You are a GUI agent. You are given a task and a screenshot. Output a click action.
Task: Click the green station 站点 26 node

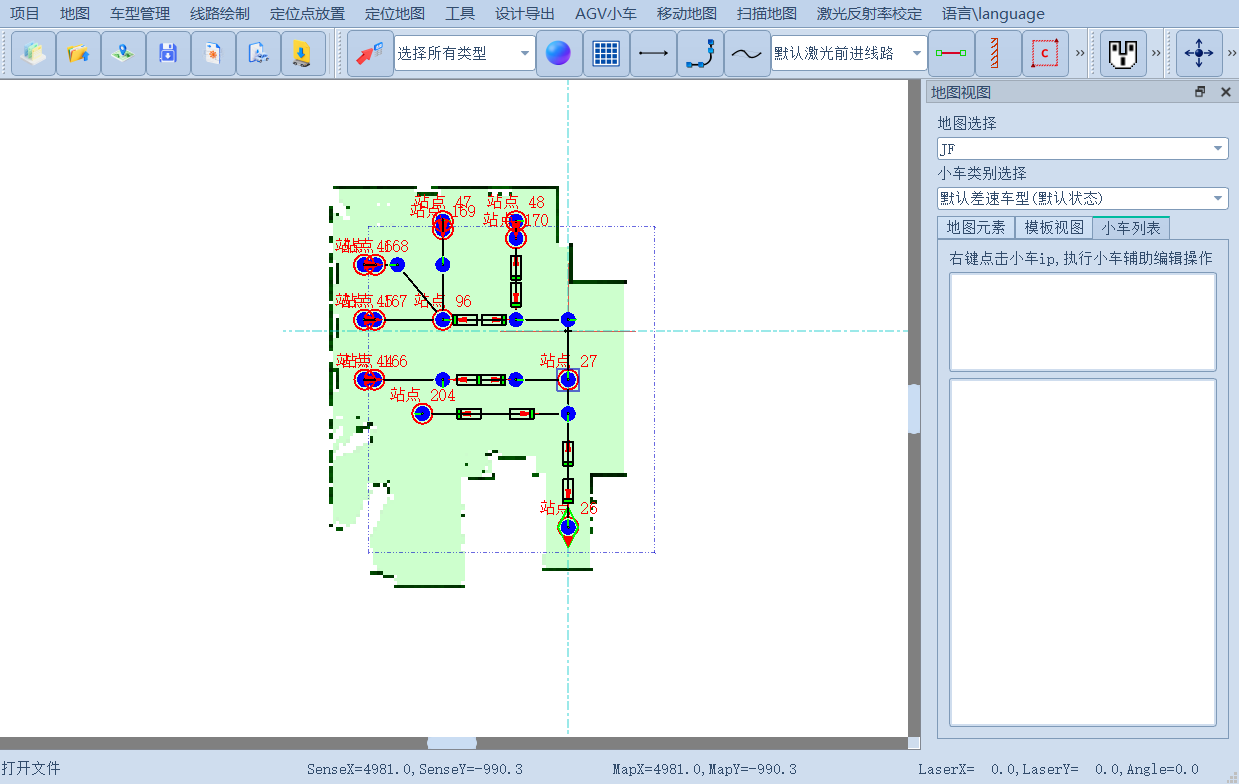[x=568, y=527]
